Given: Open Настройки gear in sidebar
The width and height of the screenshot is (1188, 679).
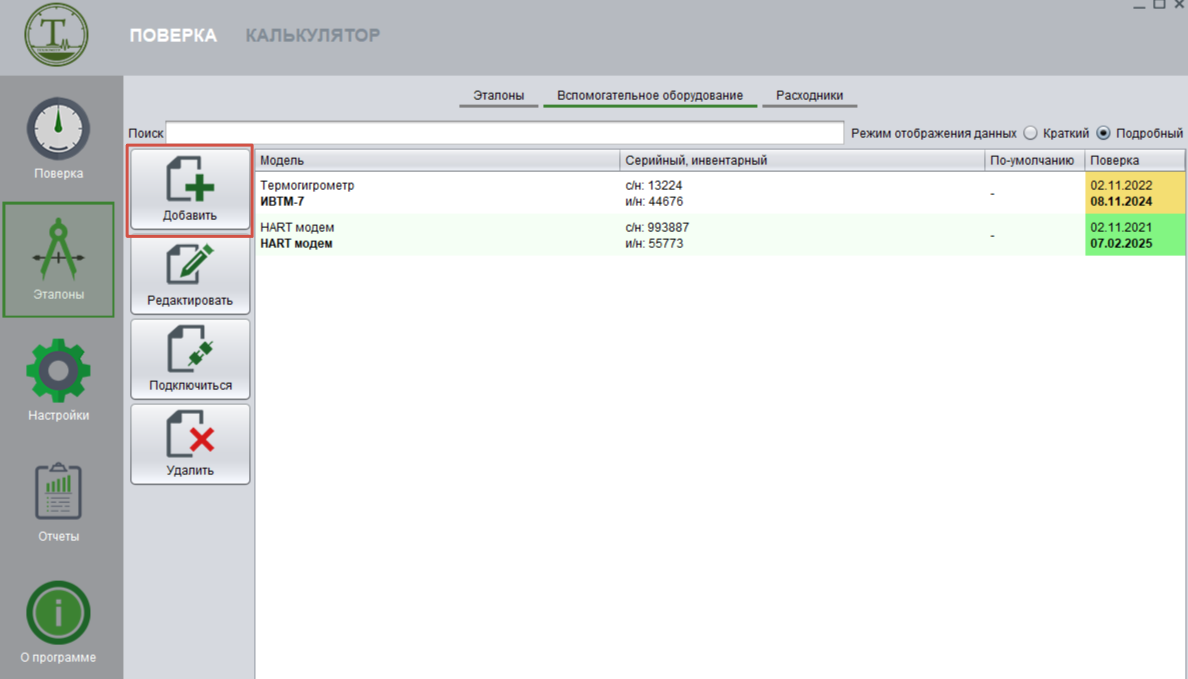Looking at the screenshot, I should [x=58, y=371].
